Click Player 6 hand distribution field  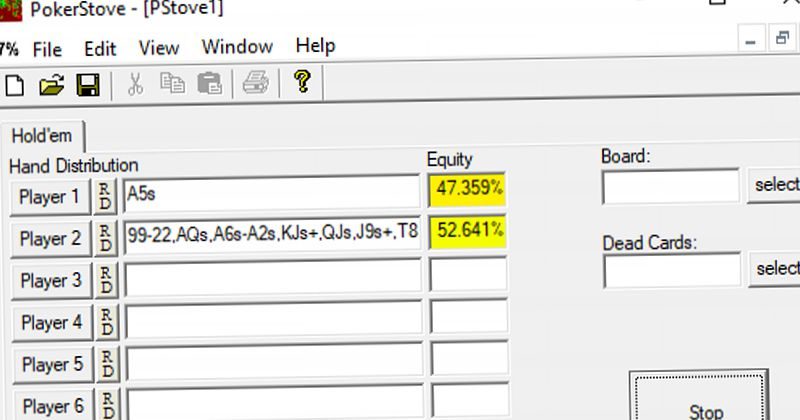(x=275, y=402)
